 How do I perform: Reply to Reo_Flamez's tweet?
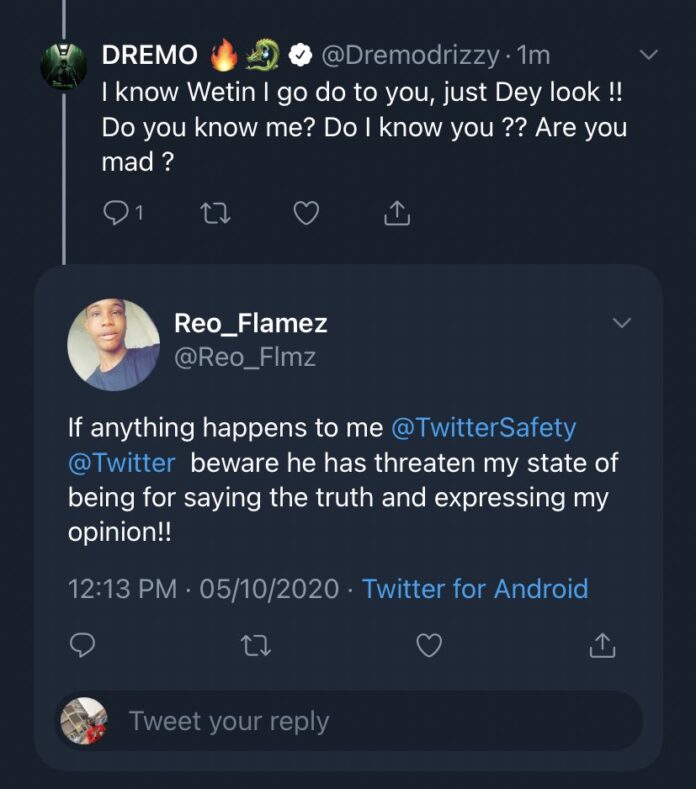pyautogui.click(x=84, y=646)
